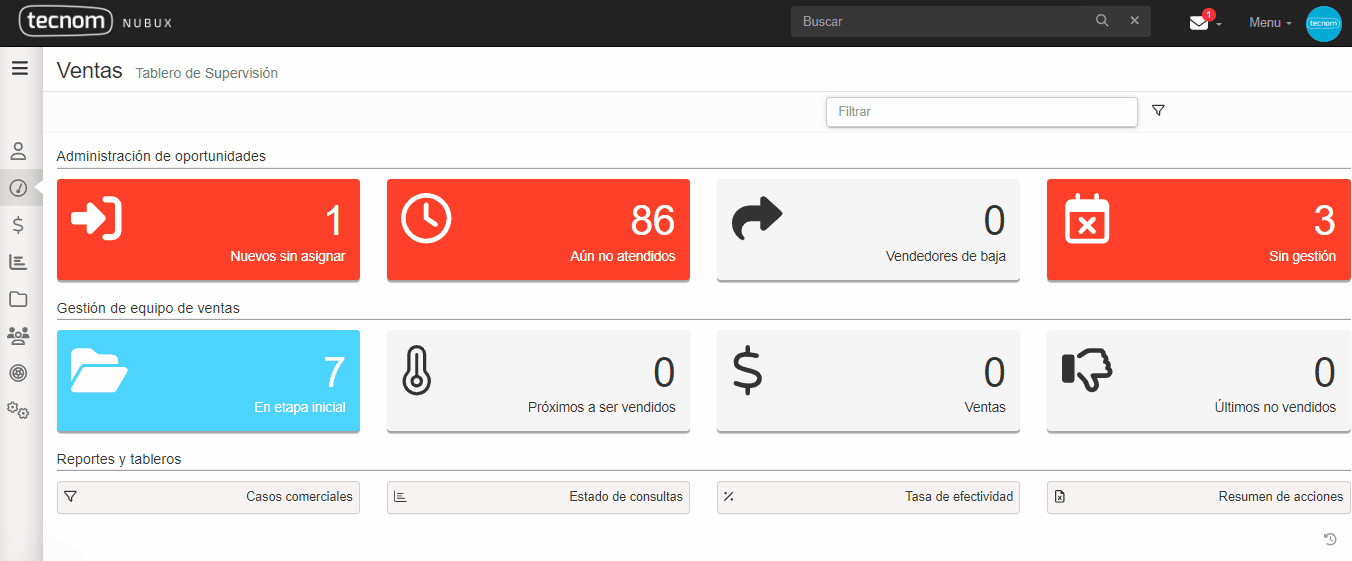This screenshot has width=1352, height=561.
Task: Open the Estado de consultas report
Action: pyautogui.click(x=538, y=497)
